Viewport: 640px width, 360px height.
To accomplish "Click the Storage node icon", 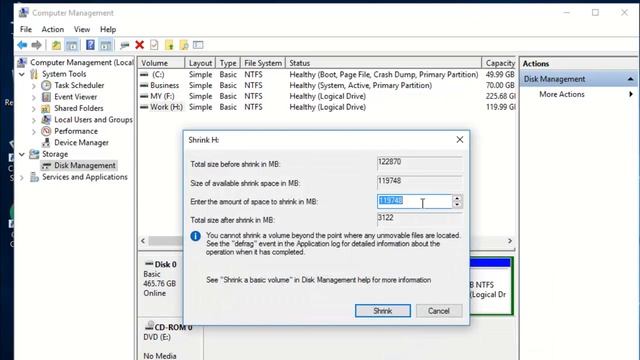I will tap(34, 154).
